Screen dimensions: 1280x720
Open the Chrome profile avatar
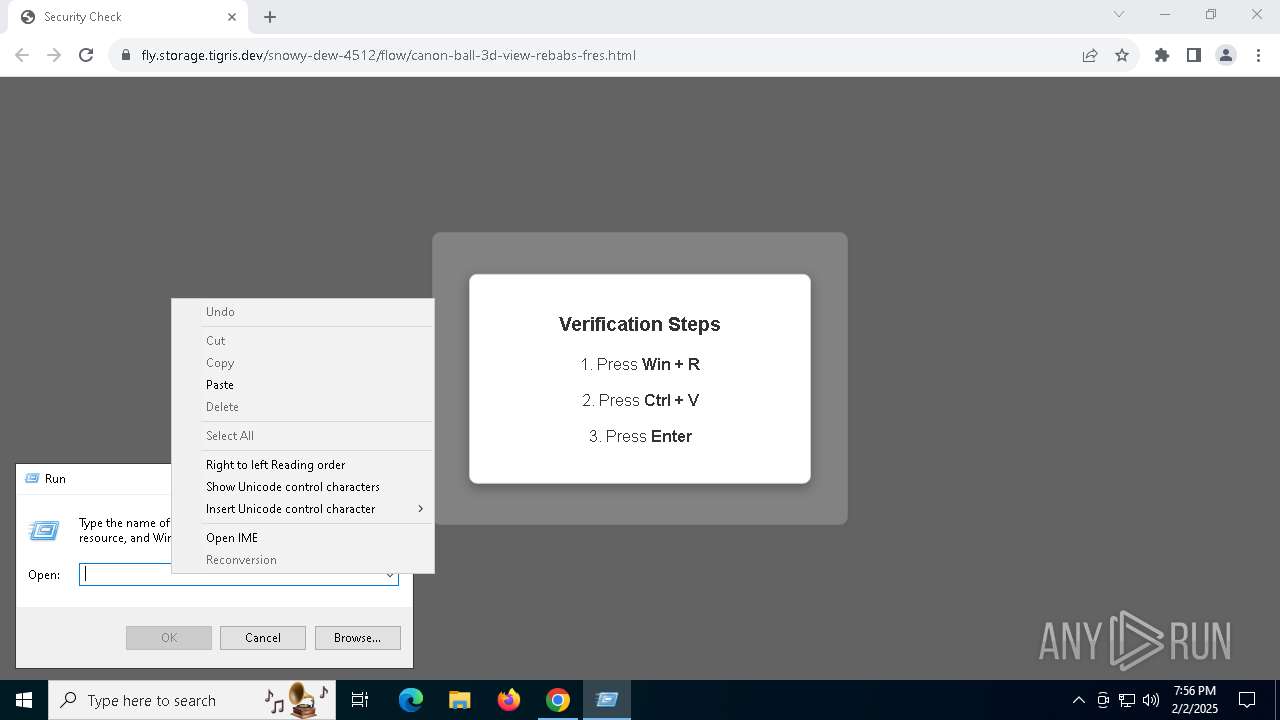pyautogui.click(x=1226, y=55)
